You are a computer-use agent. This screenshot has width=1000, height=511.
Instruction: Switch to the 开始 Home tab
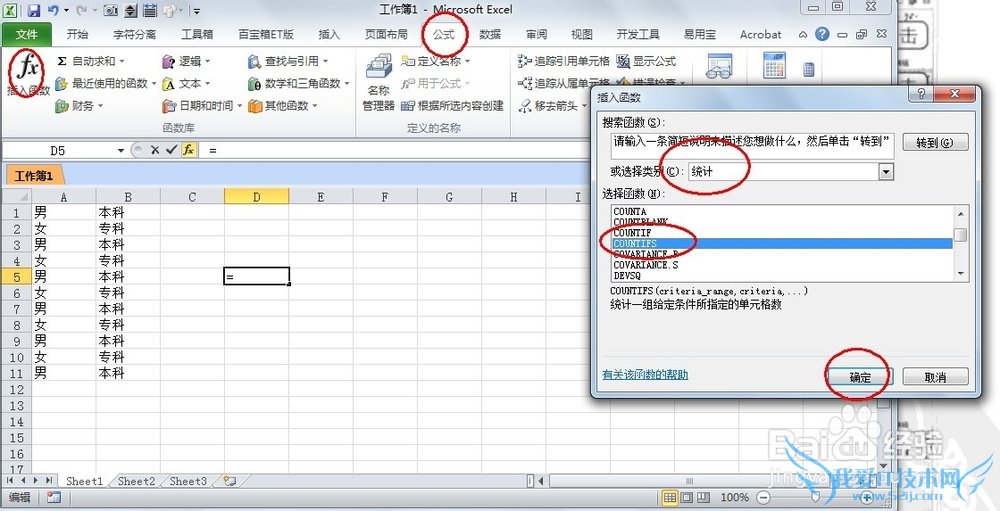coord(77,34)
